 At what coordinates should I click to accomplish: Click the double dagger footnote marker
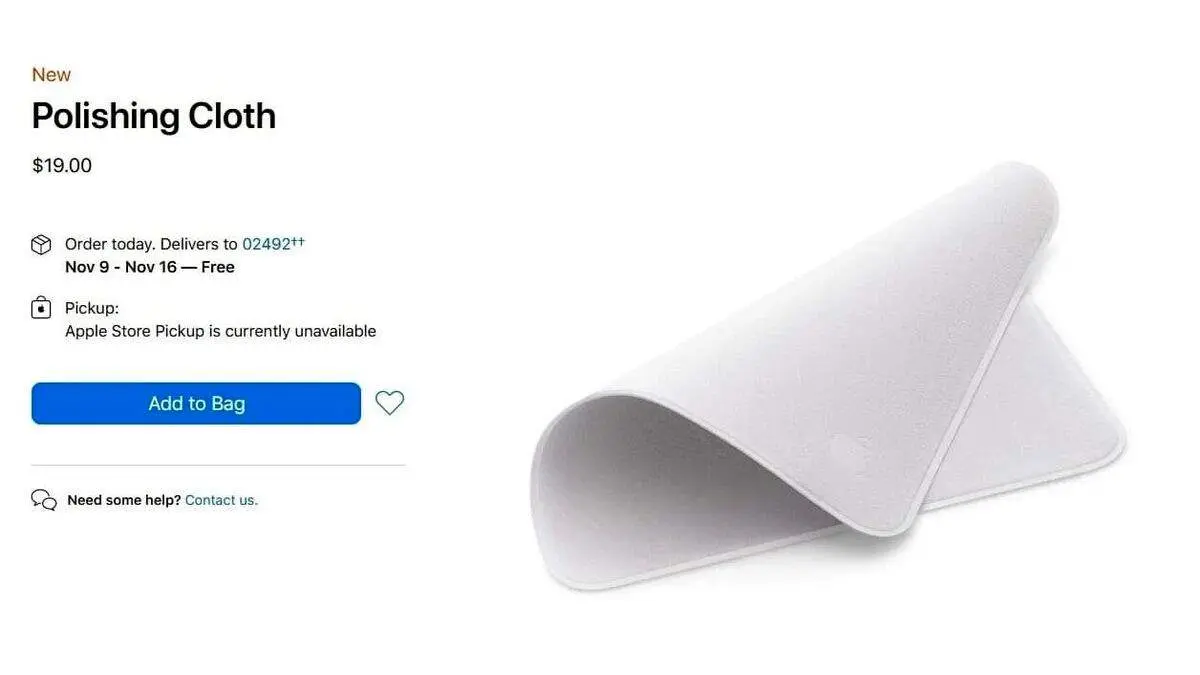[299, 240]
